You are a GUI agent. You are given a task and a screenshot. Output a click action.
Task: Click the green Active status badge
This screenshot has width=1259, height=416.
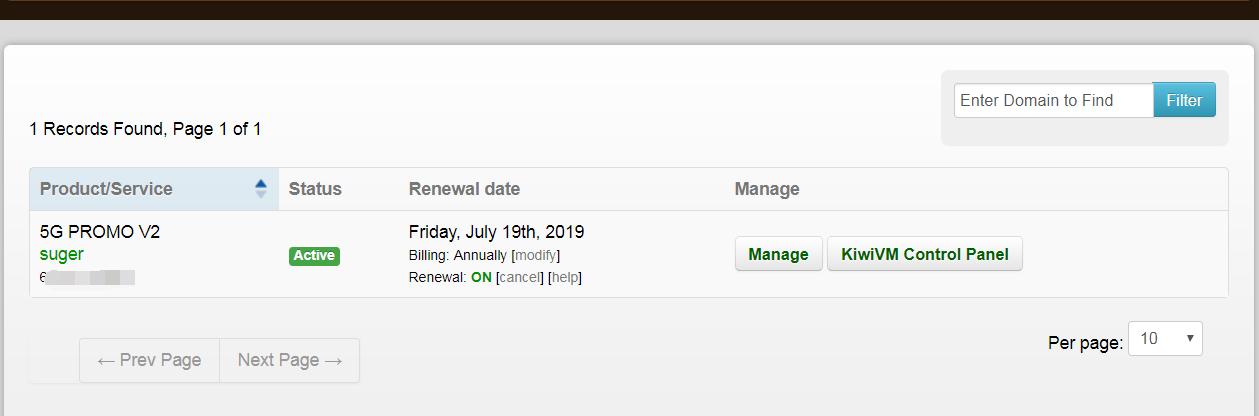314,255
